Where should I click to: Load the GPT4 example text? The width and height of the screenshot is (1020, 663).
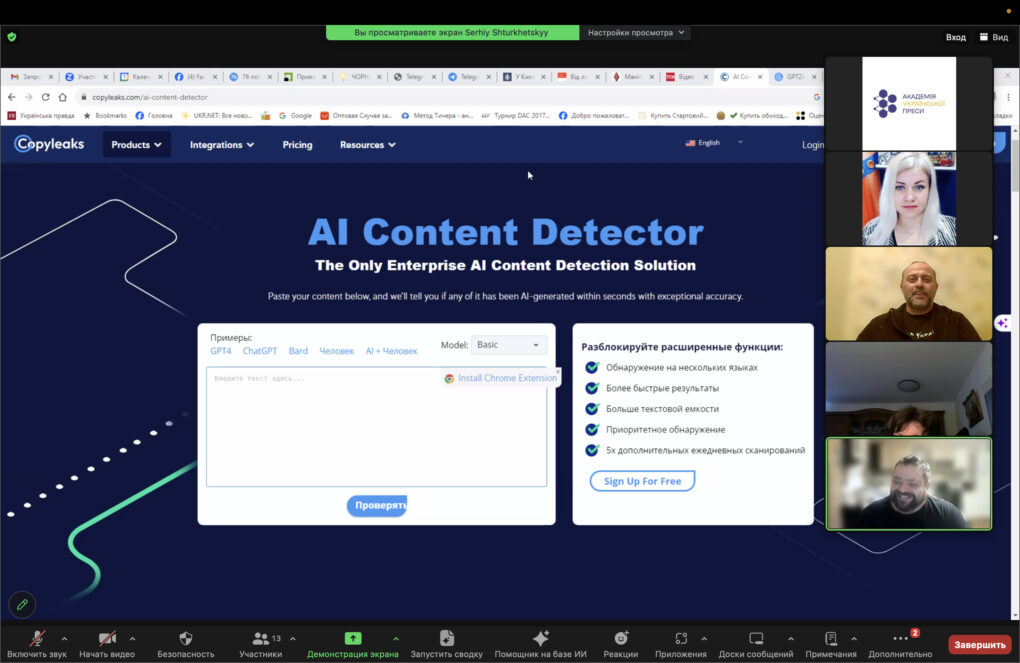[221, 351]
